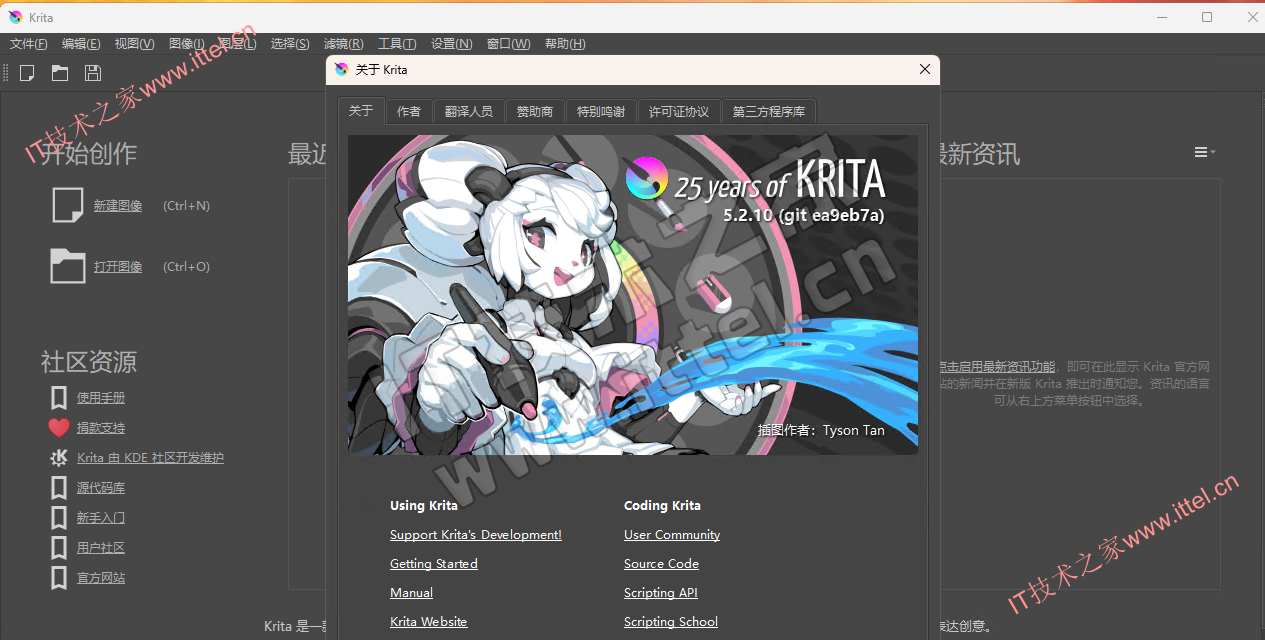The height and width of the screenshot is (640, 1265).
Task: Open the 源代码库 link
Action: 101,488
